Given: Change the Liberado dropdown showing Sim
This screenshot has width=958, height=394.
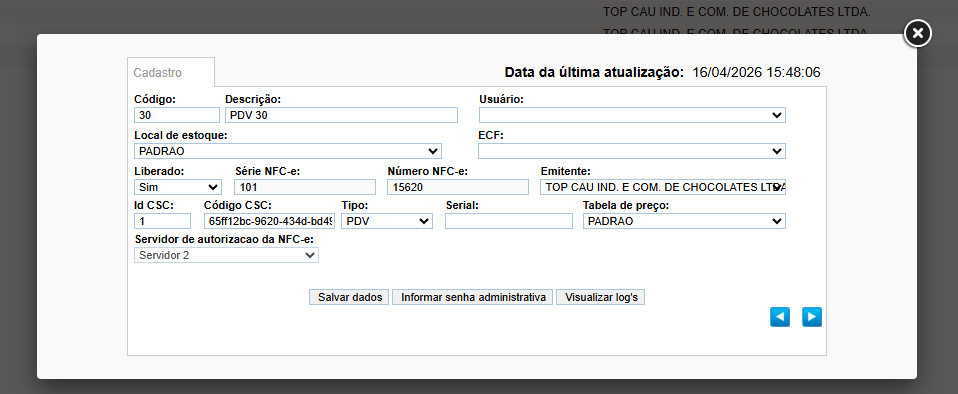Looking at the screenshot, I should (178, 187).
